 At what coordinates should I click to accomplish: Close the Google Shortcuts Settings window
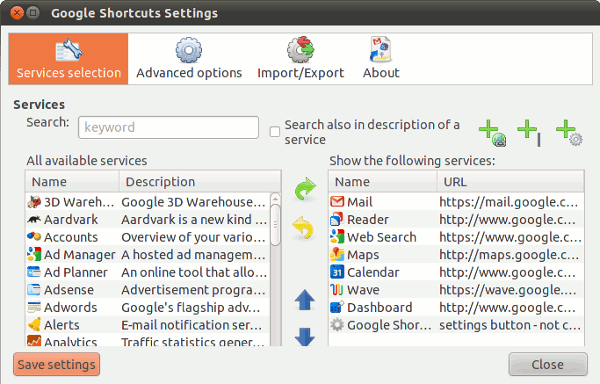click(17, 13)
